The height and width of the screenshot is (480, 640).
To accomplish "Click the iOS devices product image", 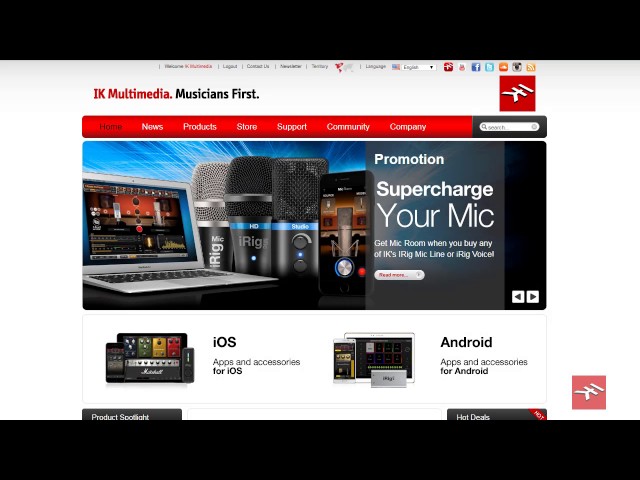I will [x=150, y=358].
